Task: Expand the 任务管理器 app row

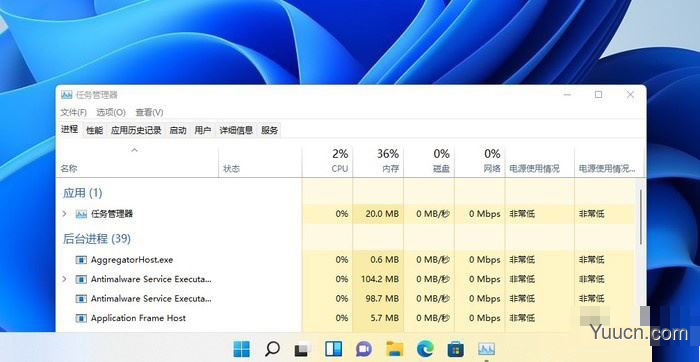Action: pos(64,214)
